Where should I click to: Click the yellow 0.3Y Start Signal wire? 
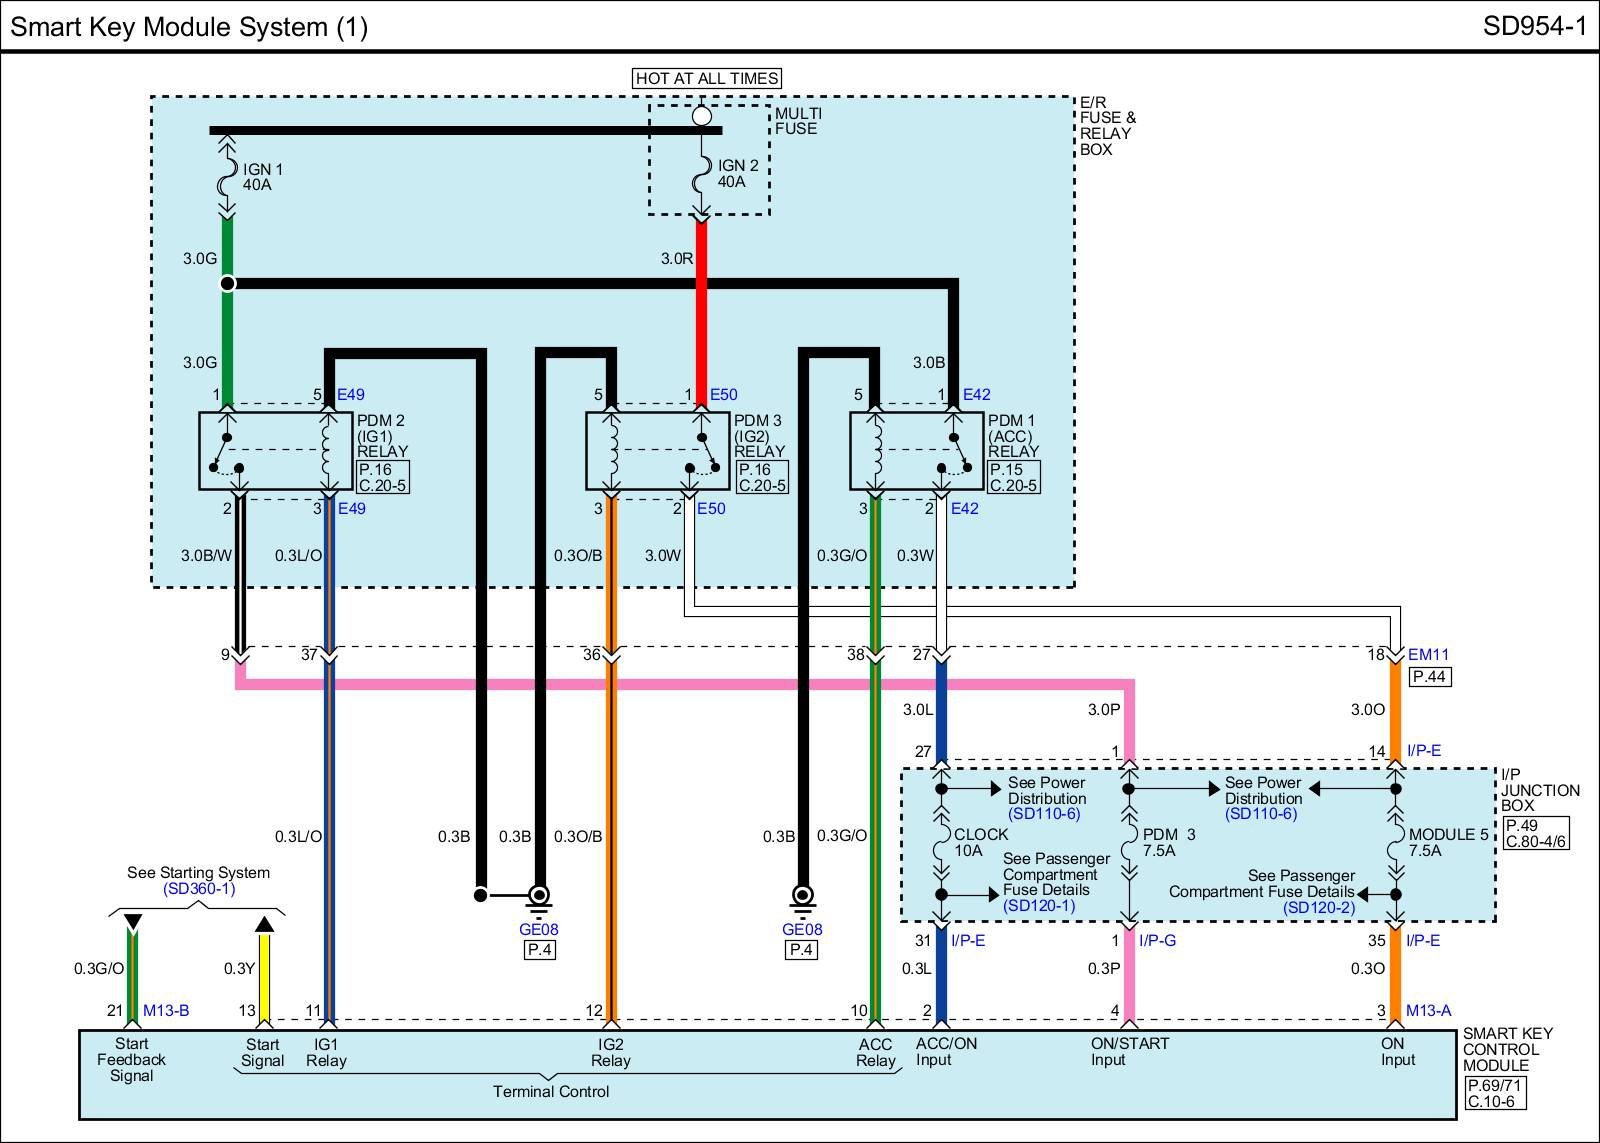265,975
